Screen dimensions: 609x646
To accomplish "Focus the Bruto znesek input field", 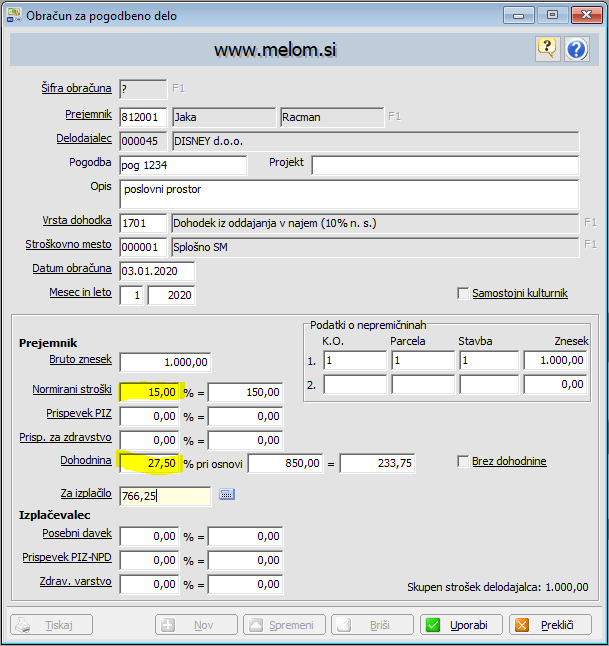I will (x=165, y=362).
